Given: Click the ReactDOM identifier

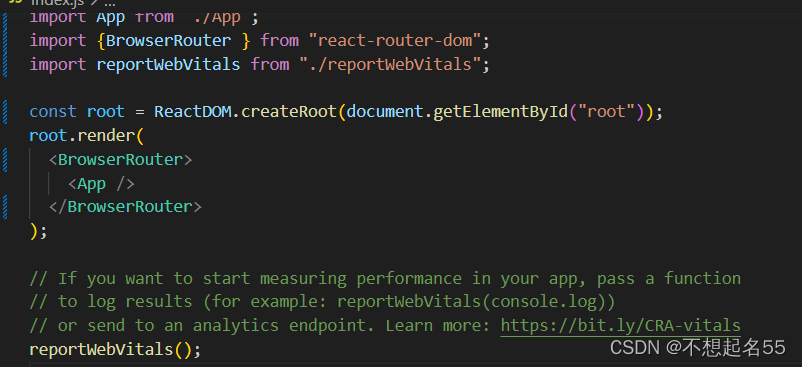Looking at the screenshot, I should (192, 111).
